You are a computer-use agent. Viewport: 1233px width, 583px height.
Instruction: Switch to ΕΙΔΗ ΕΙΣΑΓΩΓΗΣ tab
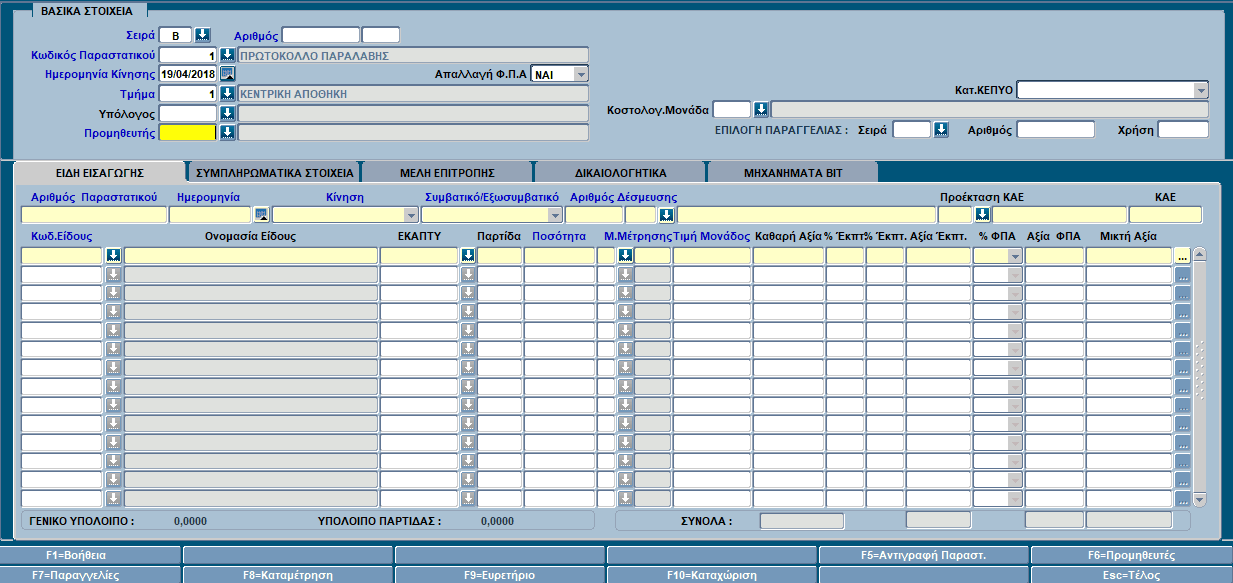98,172
